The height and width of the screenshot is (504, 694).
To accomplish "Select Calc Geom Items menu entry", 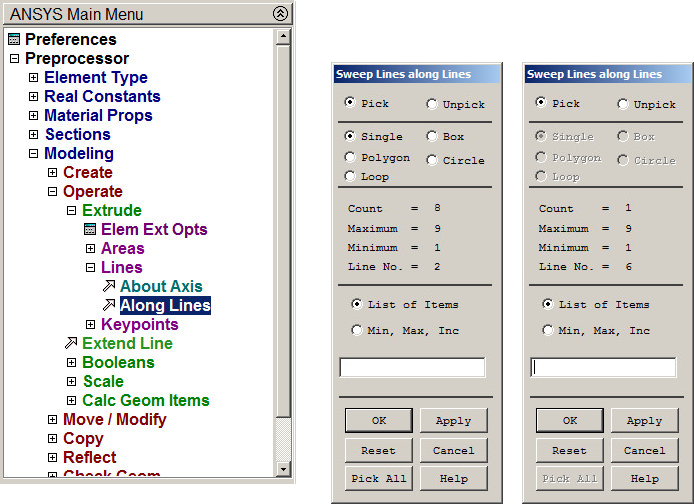I will [145, 401].
